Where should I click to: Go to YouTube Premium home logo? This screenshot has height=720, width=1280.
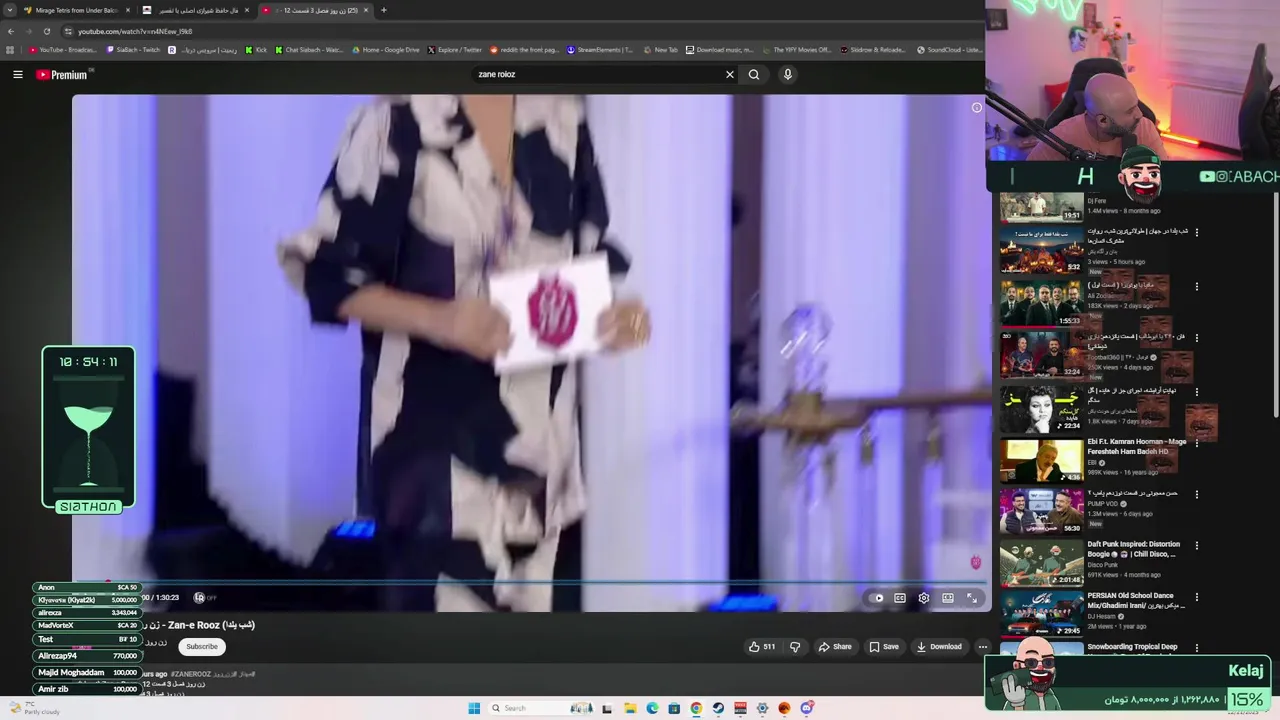point(62,75)
